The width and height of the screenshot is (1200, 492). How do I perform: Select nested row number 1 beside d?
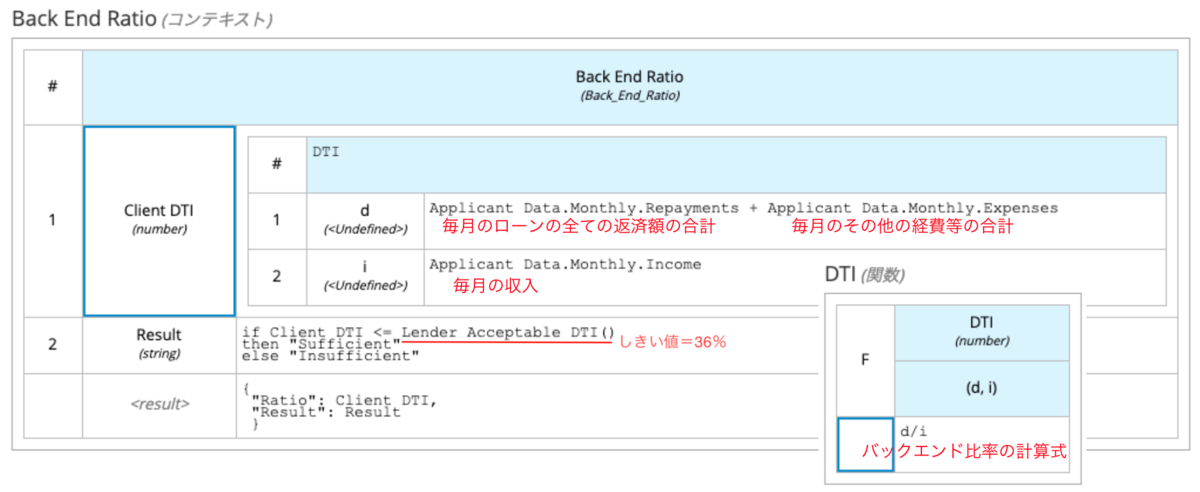click(x=277, y=221)
